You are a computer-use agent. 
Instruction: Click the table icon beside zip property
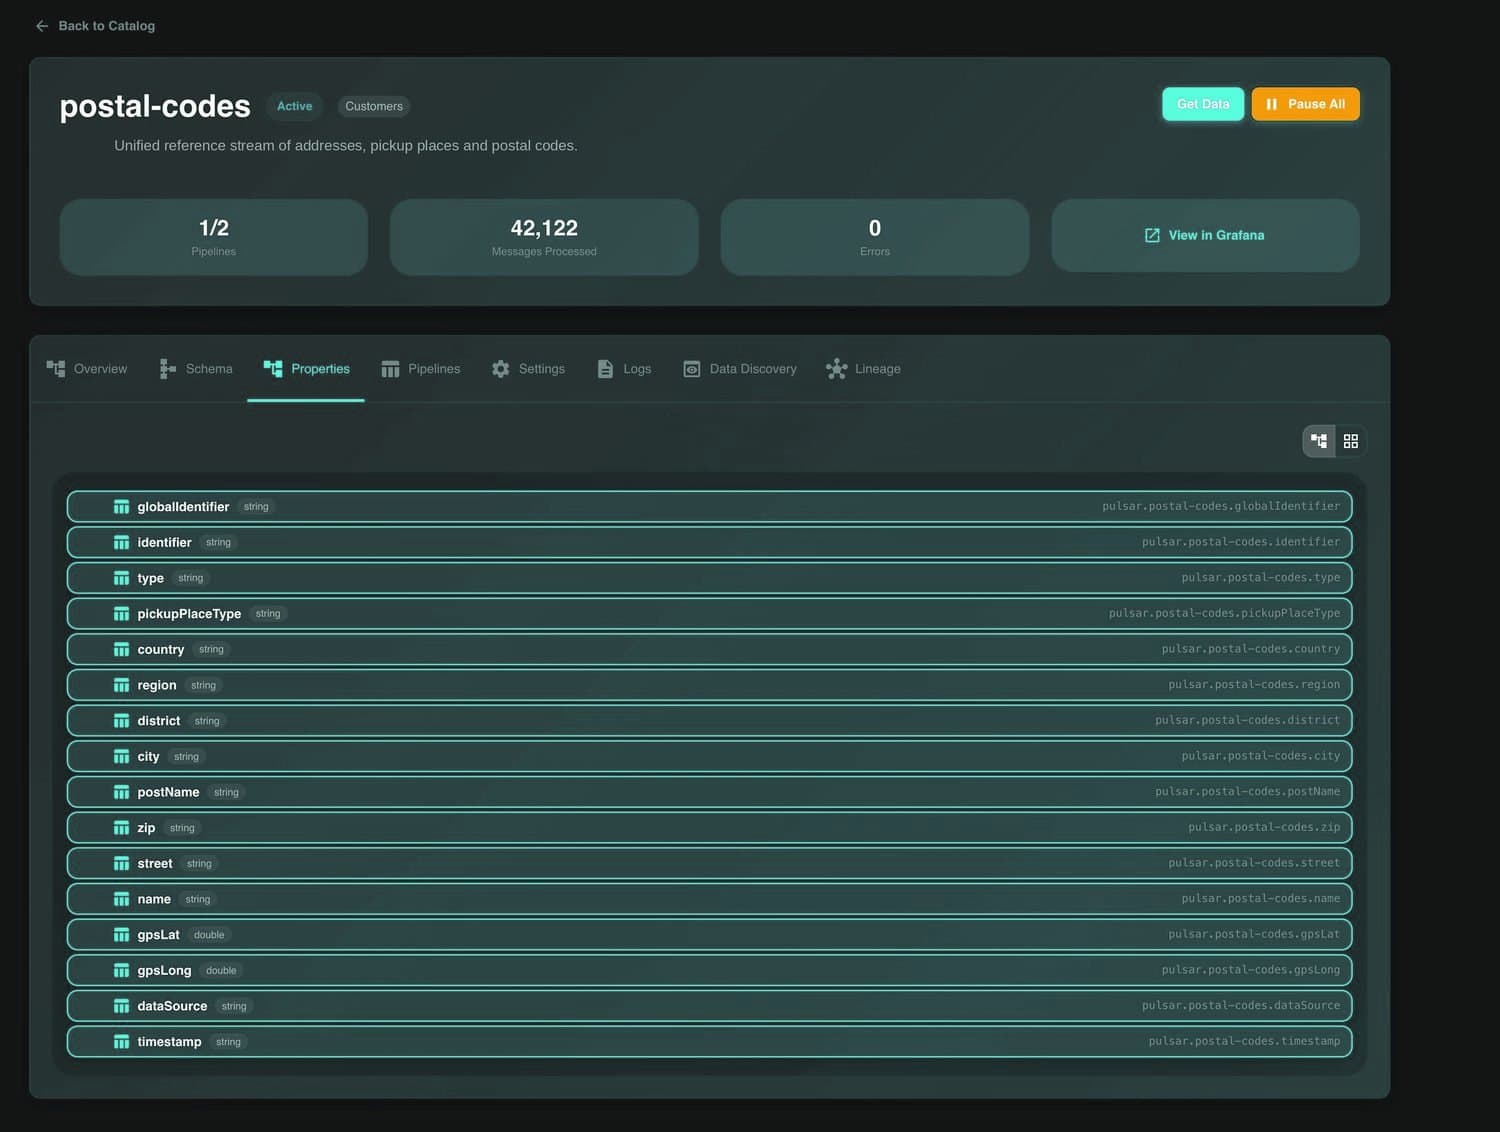point(121,828)
